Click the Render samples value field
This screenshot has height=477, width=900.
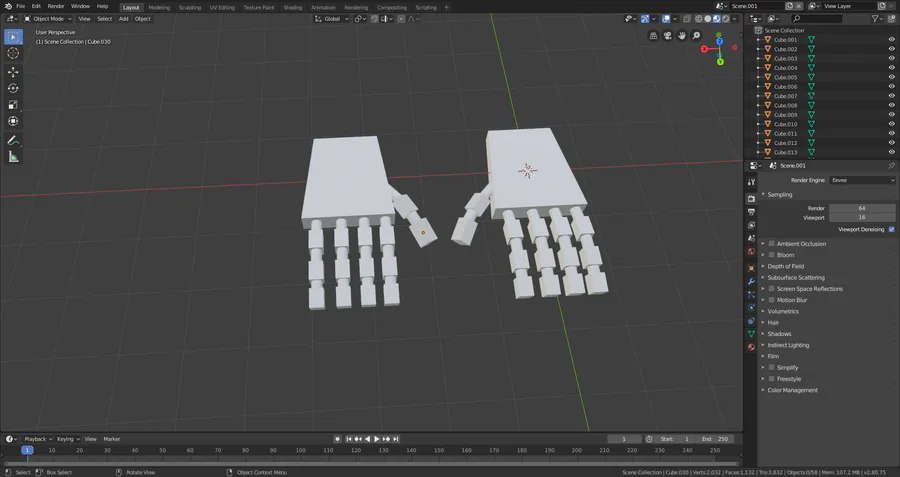(862, 208)
